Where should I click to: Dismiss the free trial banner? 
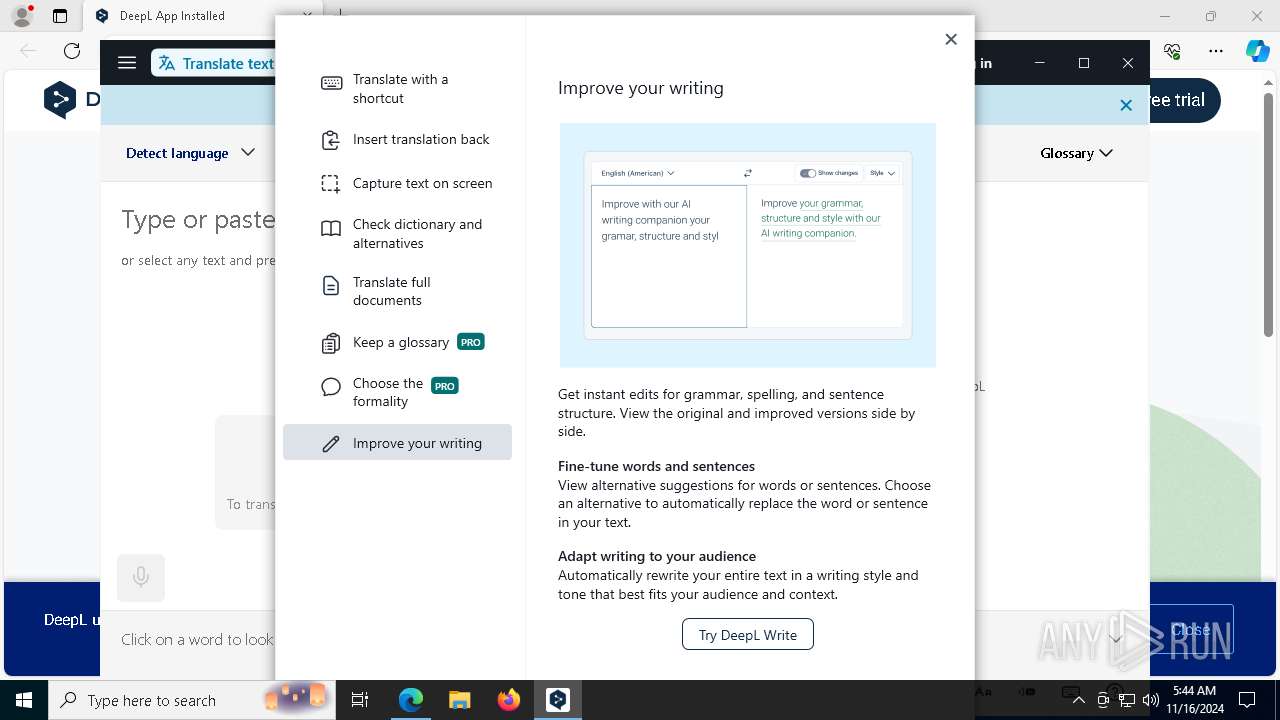[1126, 105]
